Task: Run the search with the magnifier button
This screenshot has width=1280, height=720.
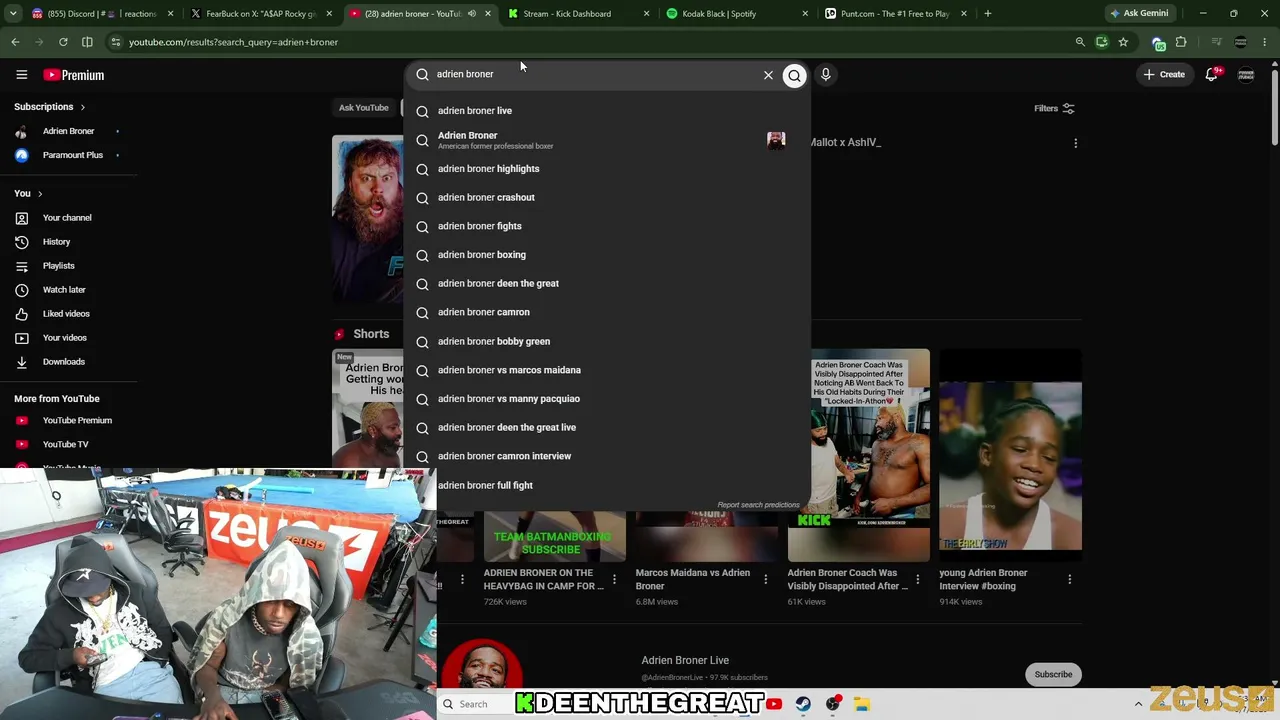Action: click(x=794, y=75)
